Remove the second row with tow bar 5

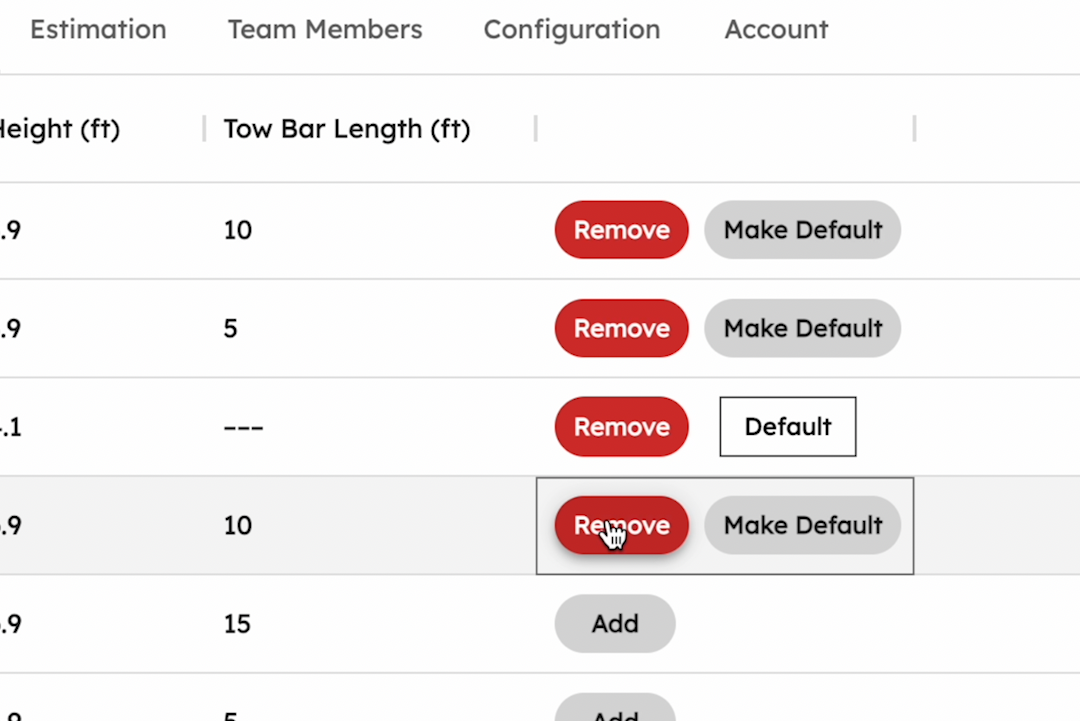pos(622,328)
